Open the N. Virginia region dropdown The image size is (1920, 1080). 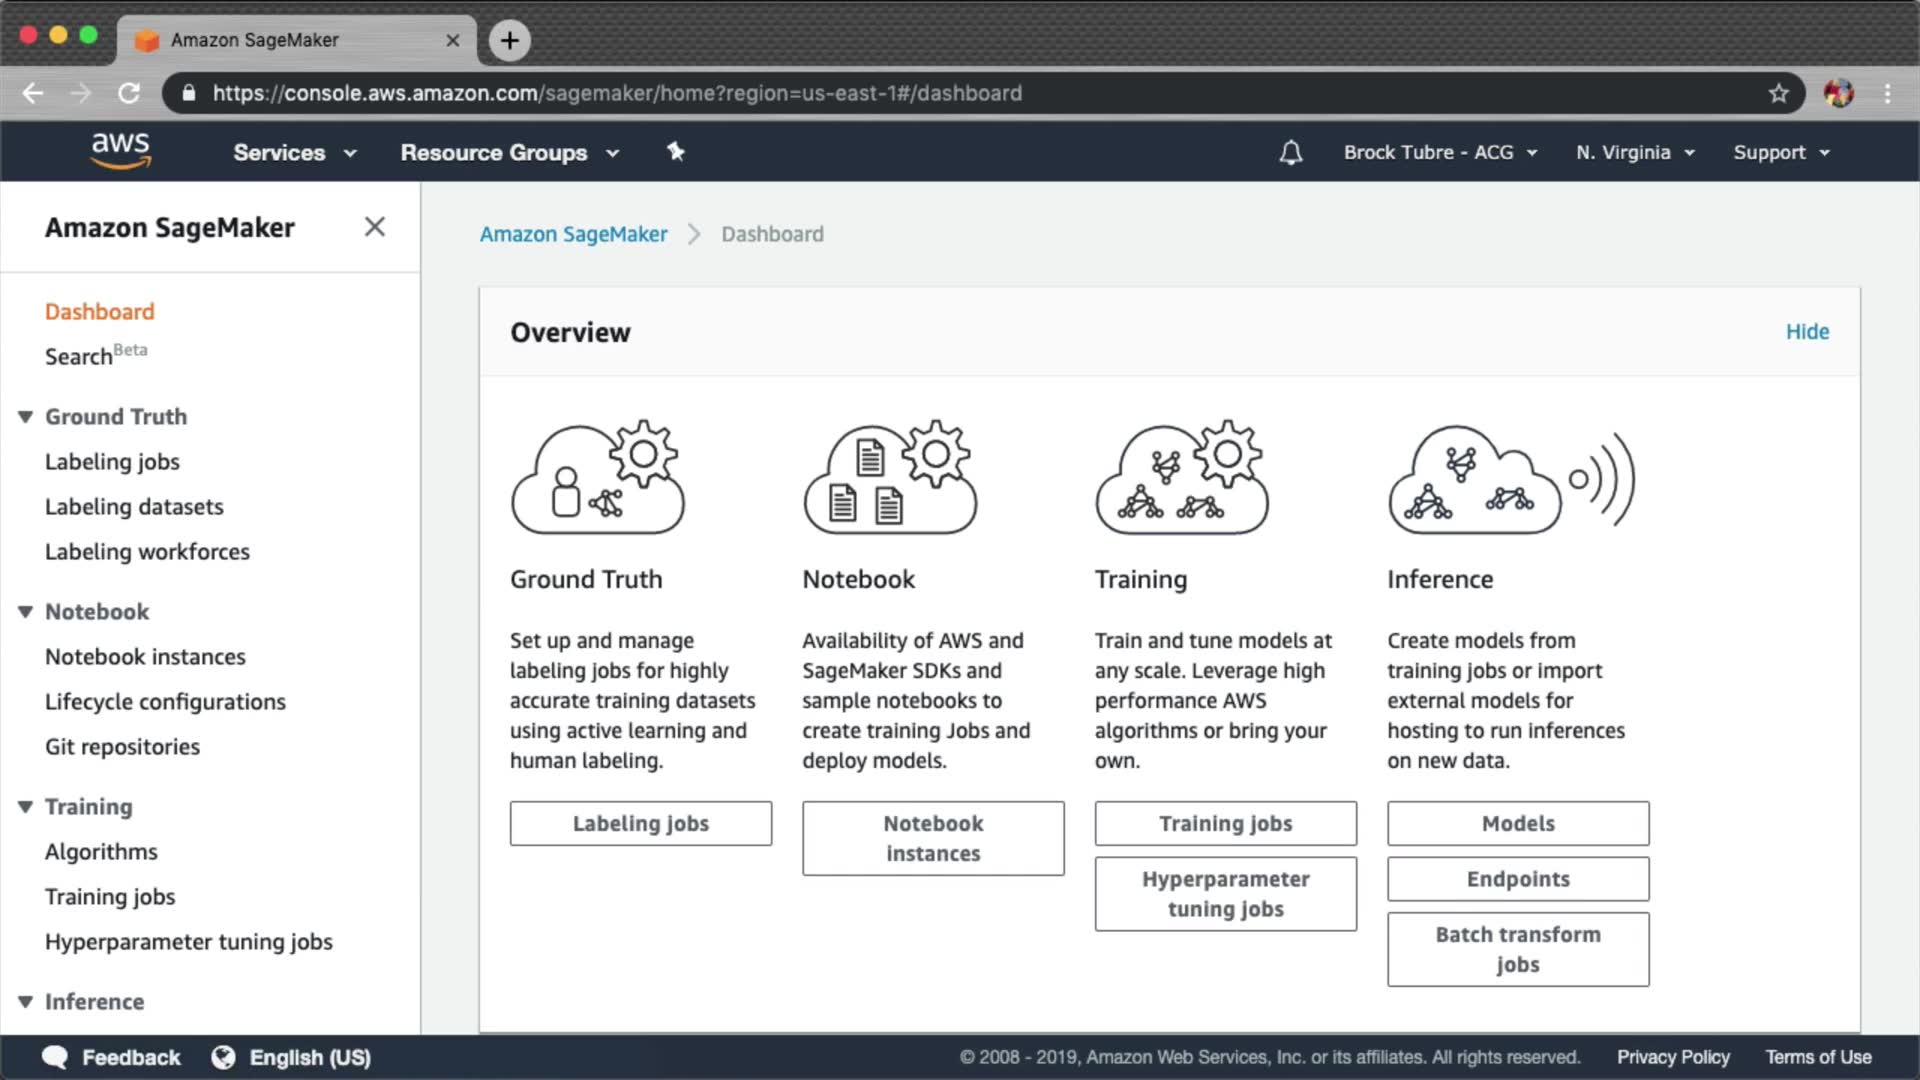click(x=1635, y=152)
